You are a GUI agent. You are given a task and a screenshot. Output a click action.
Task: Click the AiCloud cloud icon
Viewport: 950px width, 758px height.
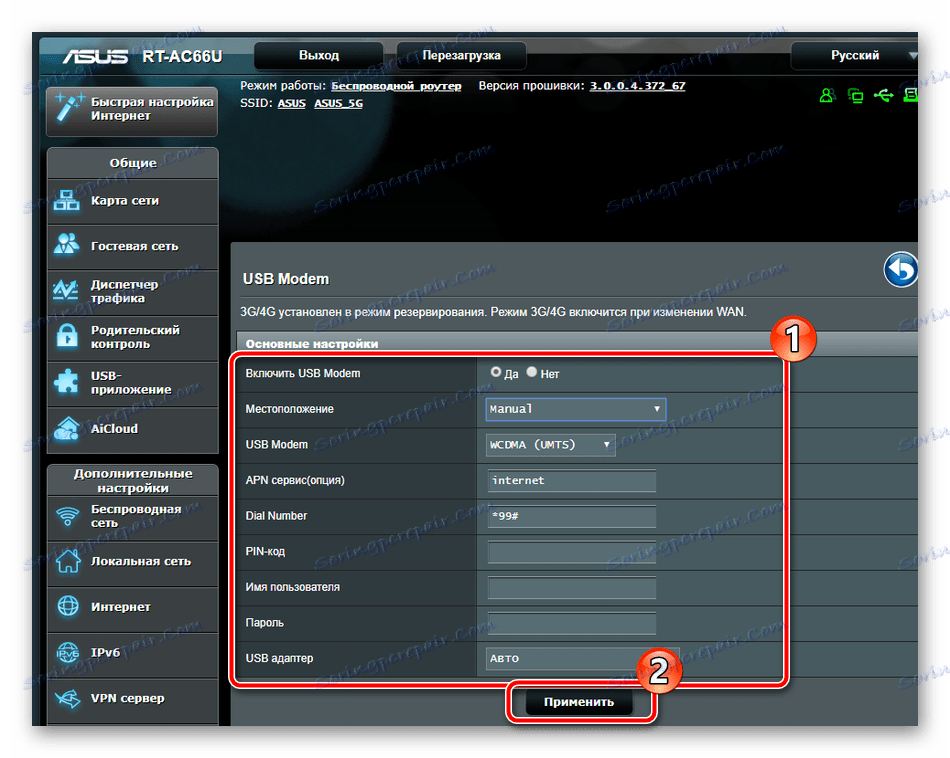click(x=67, y=428)
